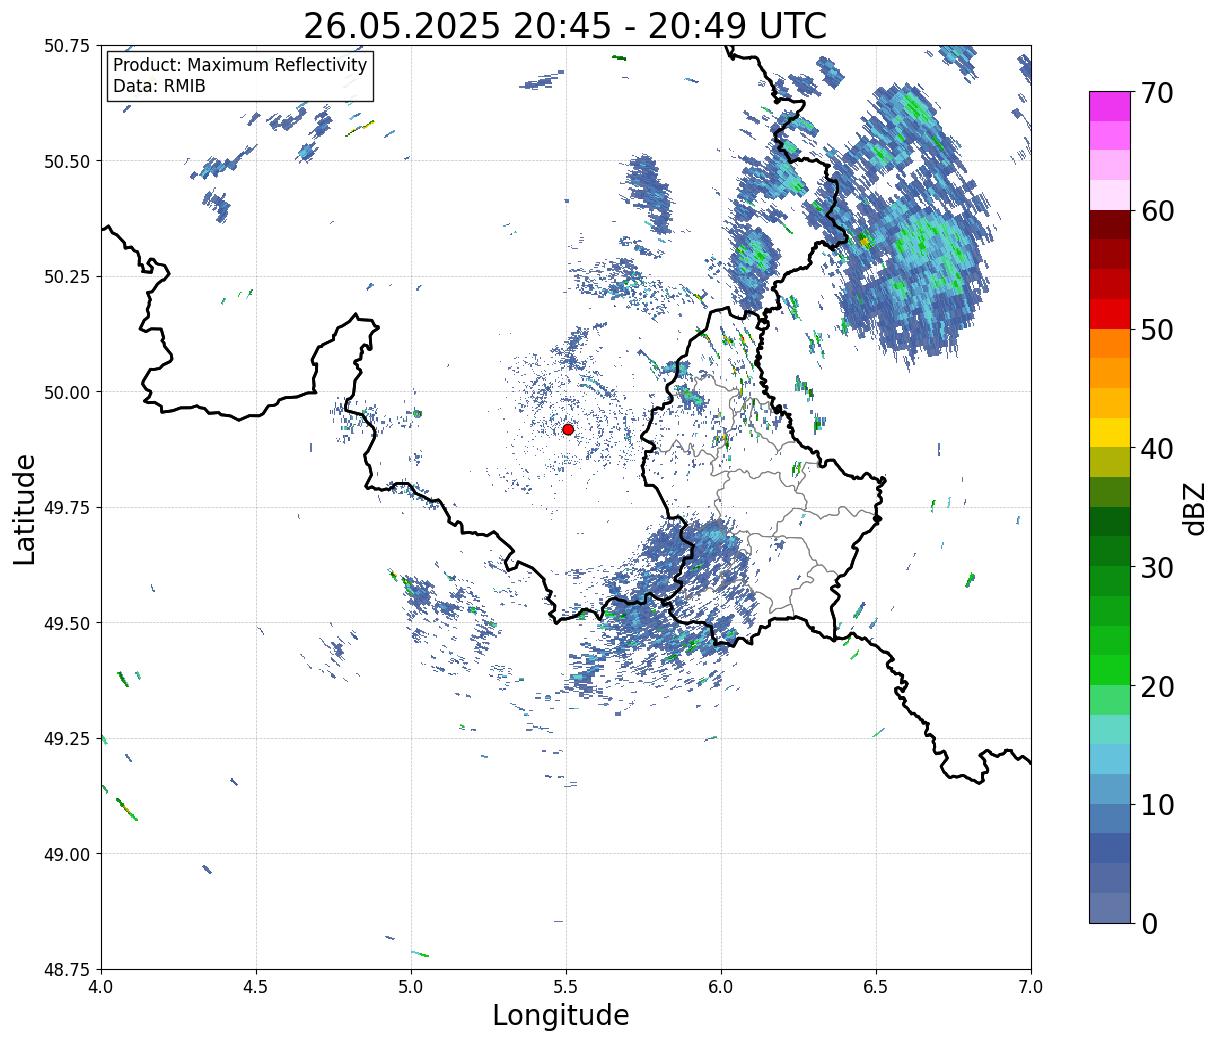The height and width of the screenshot is (1040, 1219).
Task: Click the longitude tick label 5.0
Action: pyautogui.click(x=411, y=986)
